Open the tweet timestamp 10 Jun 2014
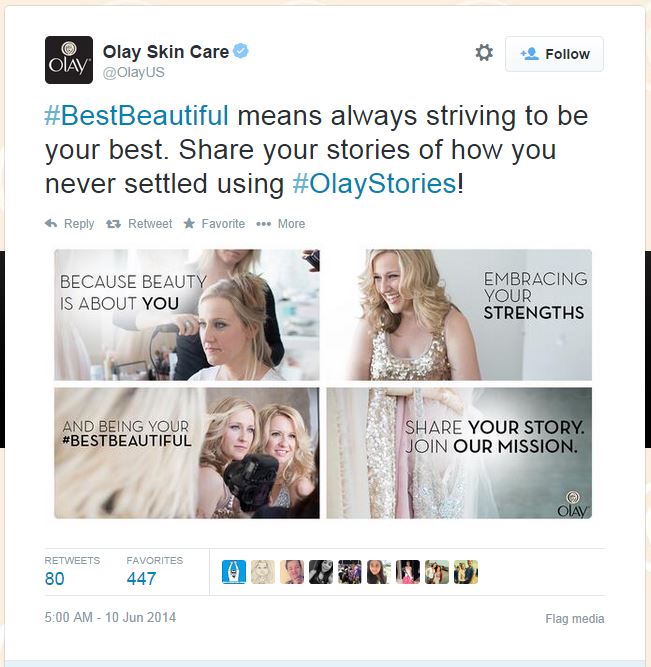 pyautogui.click(x=110, y=617)
